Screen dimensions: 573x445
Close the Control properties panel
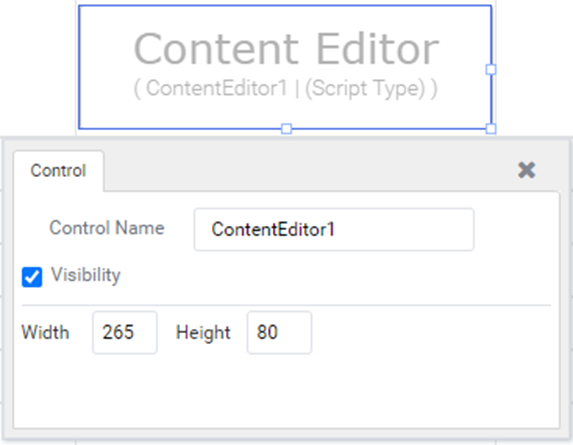coord(527,170)
